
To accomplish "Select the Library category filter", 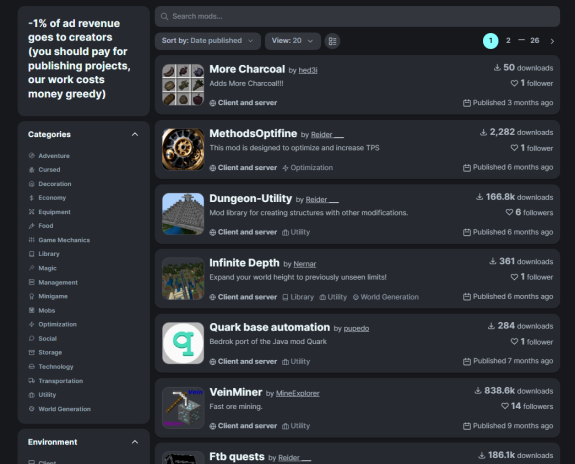I will 44,254.
